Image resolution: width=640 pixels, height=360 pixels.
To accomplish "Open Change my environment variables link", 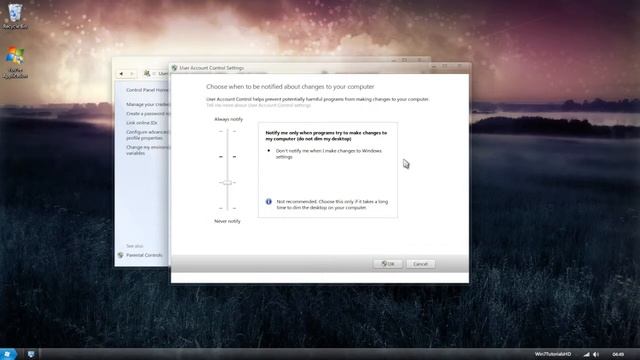I will (148, 150).
